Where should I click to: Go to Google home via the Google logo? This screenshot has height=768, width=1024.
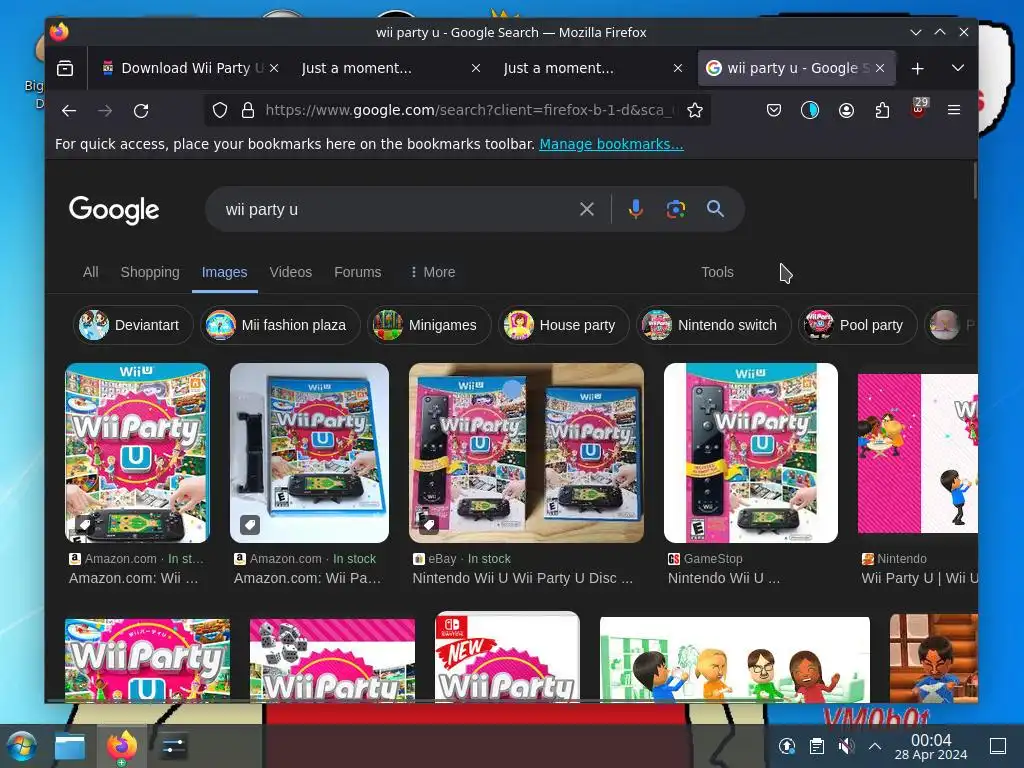coord(114,210)
